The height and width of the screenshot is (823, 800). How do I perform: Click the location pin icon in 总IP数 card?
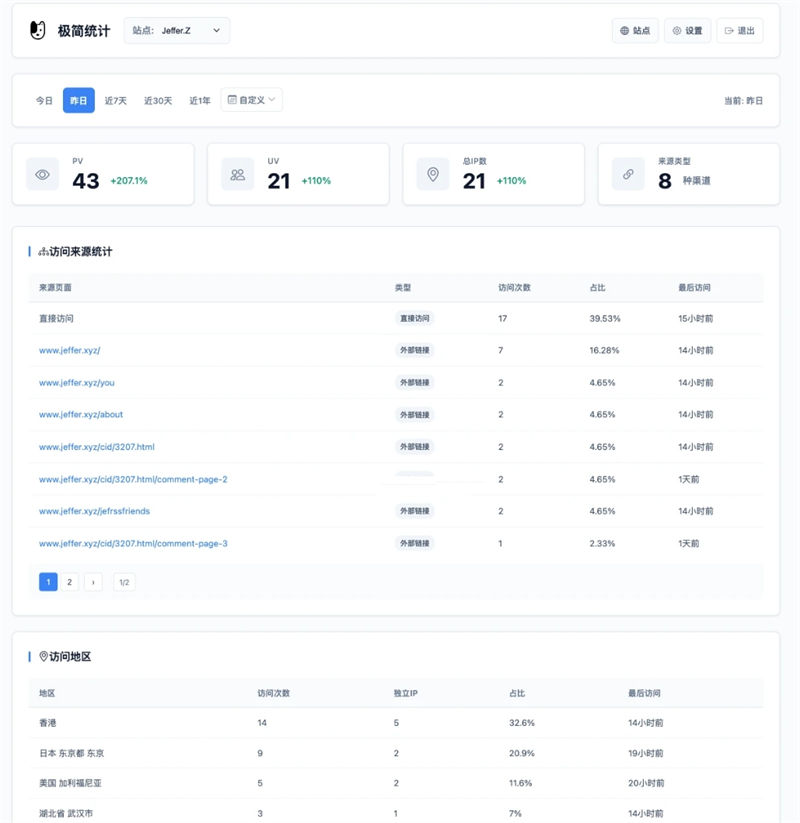(x=433, y=174)
